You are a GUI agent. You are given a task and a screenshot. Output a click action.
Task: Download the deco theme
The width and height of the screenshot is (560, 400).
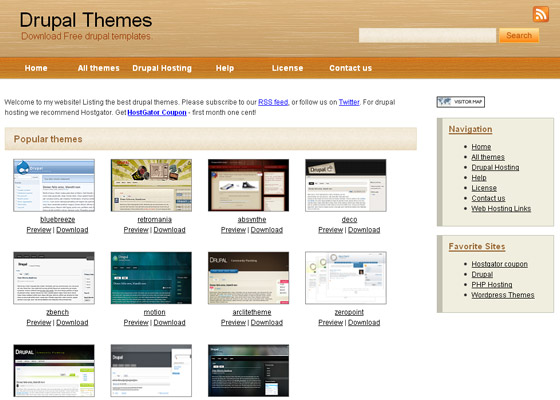(364, 230)
